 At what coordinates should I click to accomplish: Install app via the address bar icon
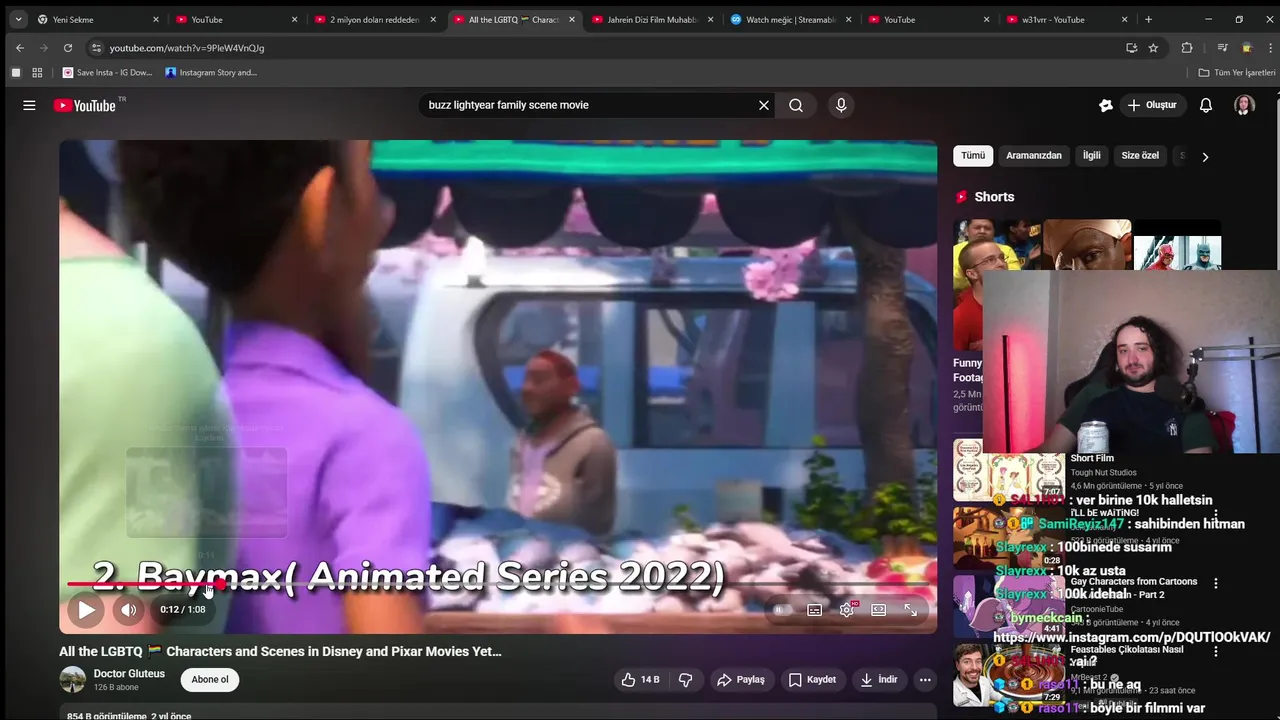[1131, 48]
